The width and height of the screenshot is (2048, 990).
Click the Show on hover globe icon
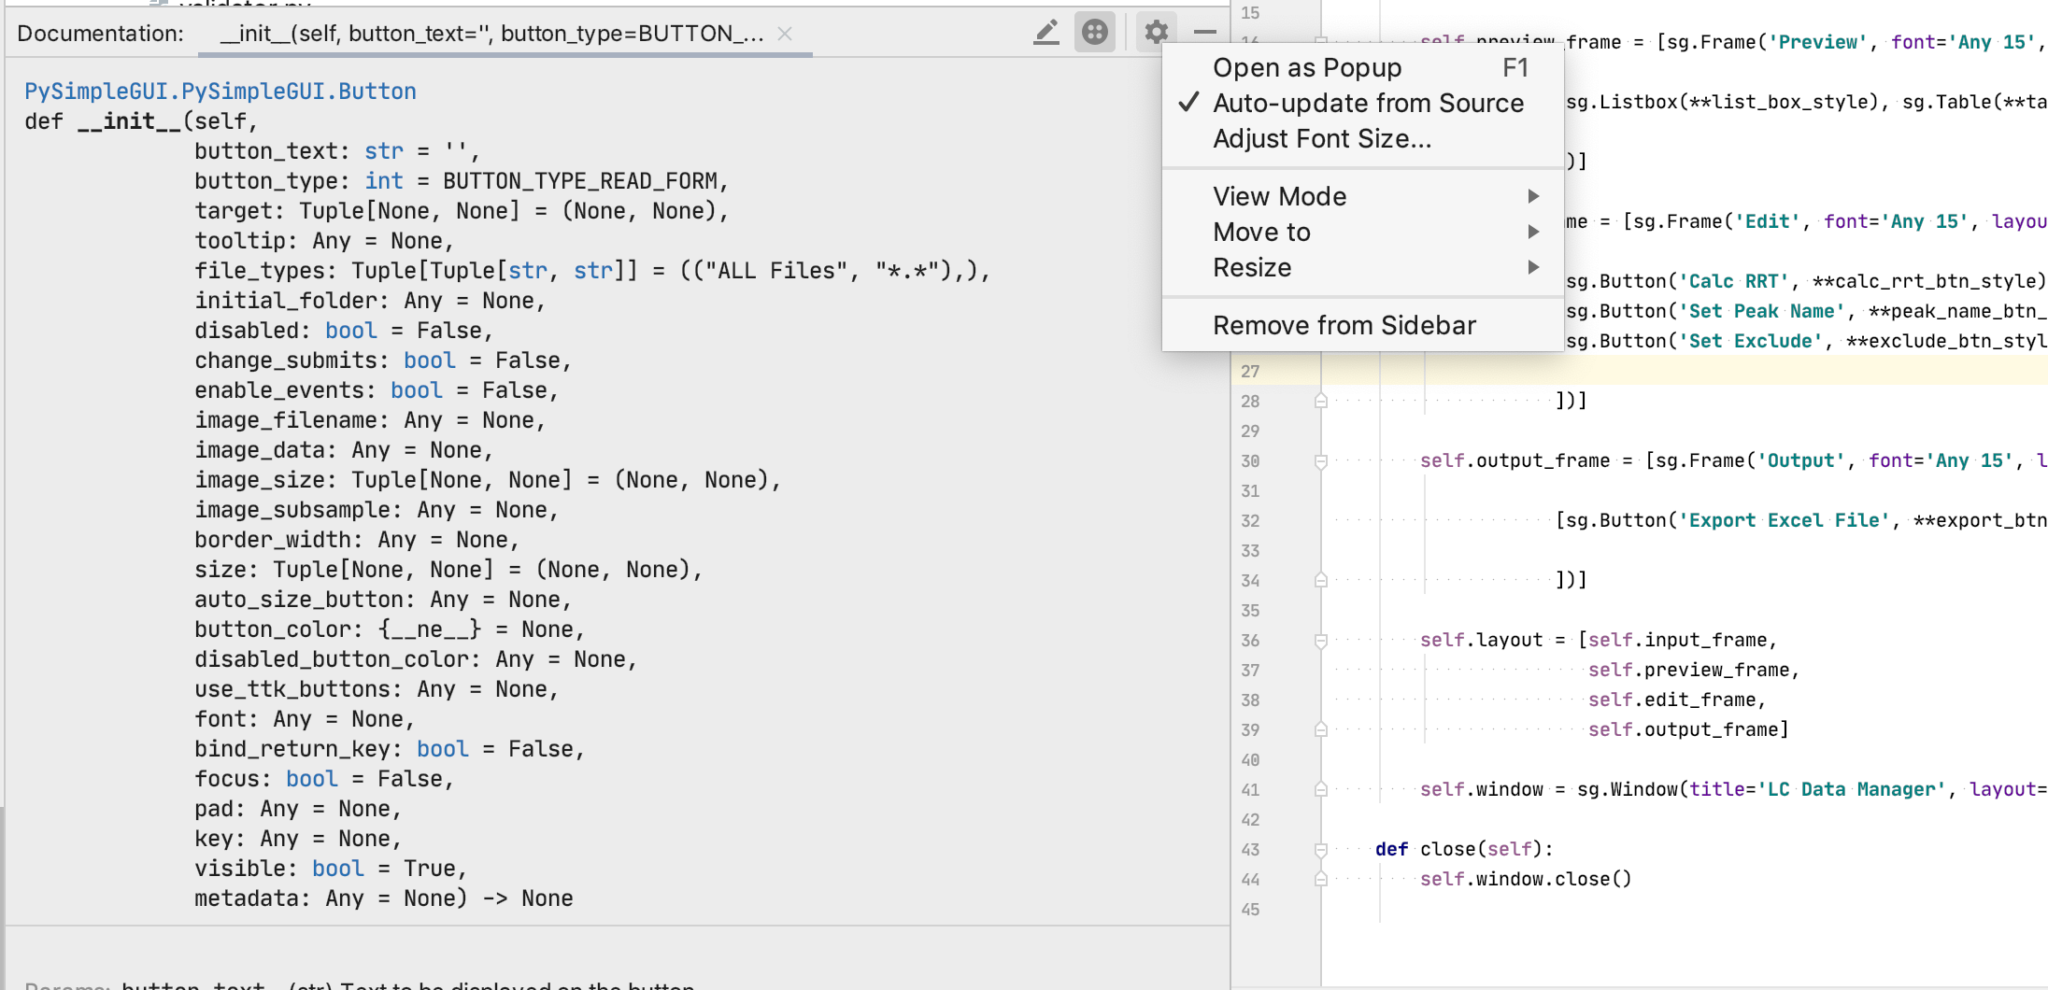1095,33
